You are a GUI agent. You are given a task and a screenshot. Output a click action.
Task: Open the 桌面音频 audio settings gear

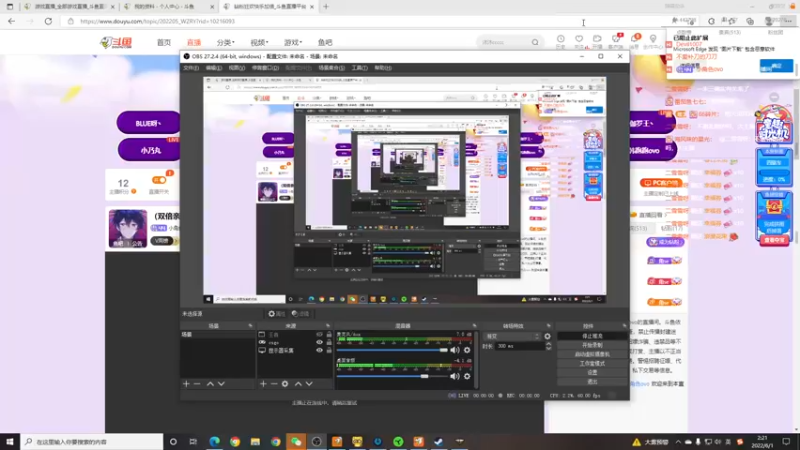[467, 376]
